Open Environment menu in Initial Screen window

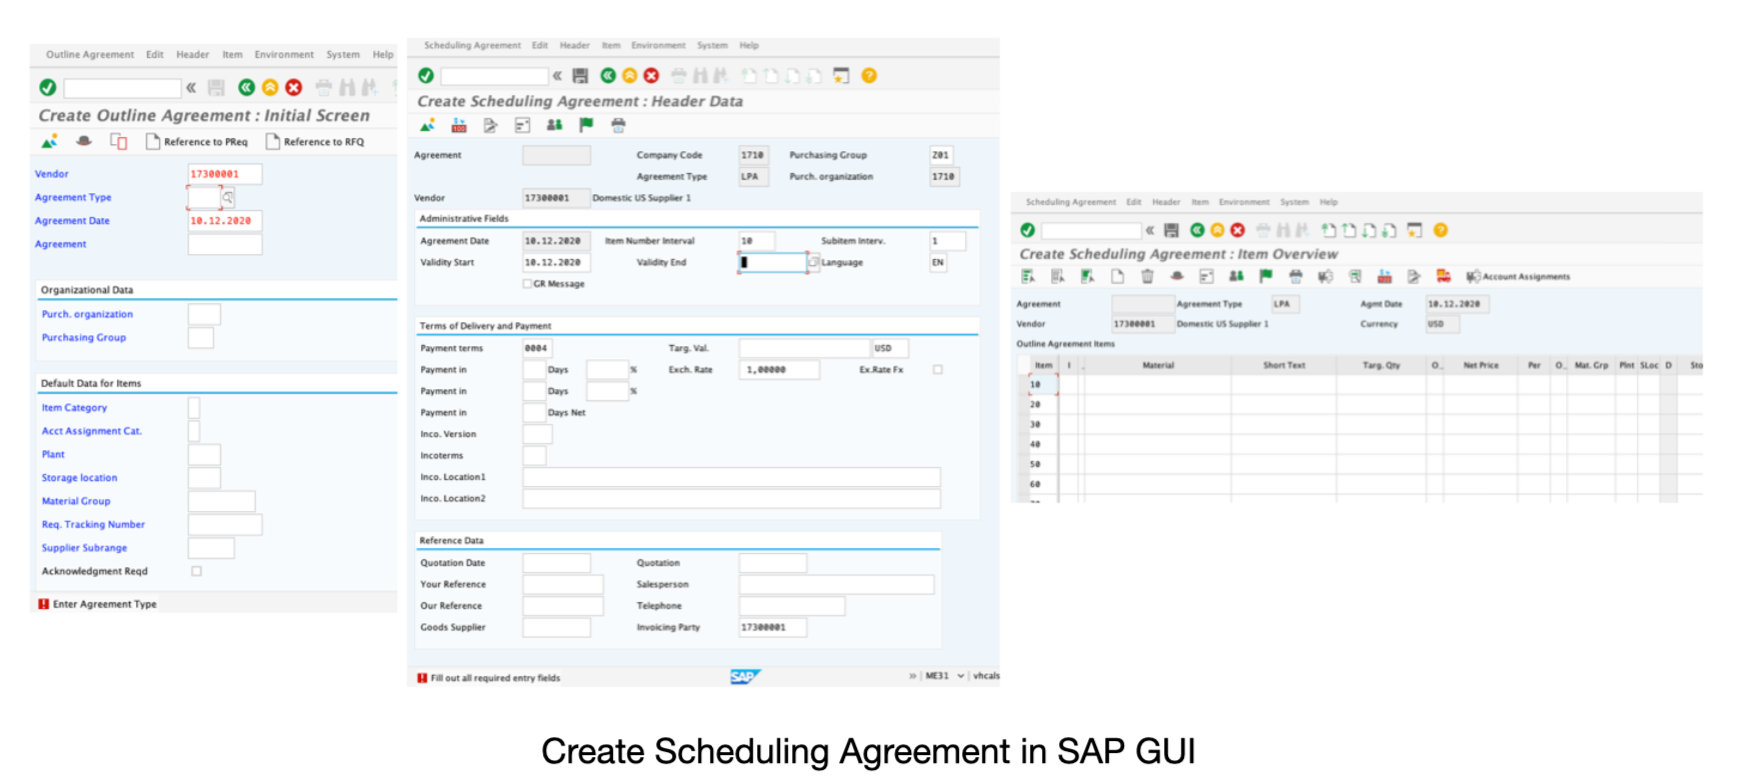[283, 55]
